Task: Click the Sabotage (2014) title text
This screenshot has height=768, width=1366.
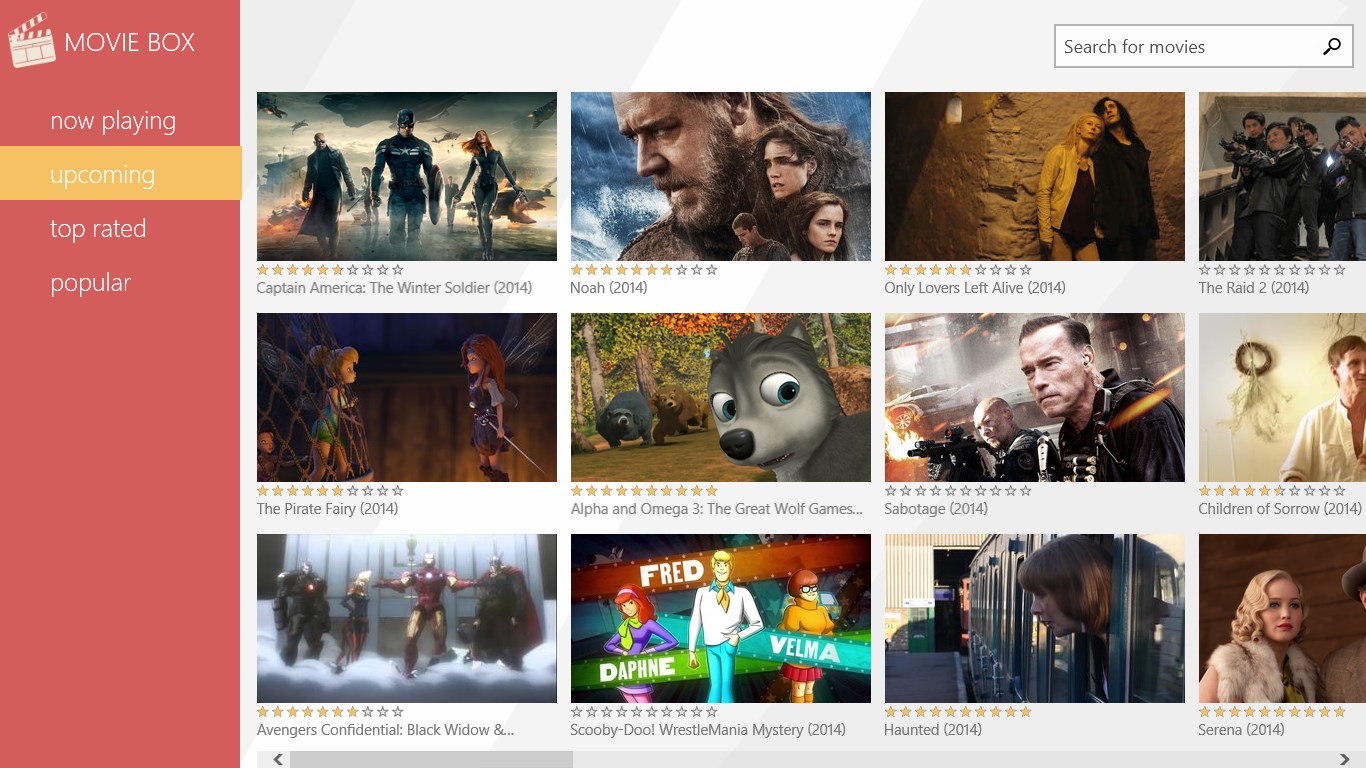Action: point(936,509)
